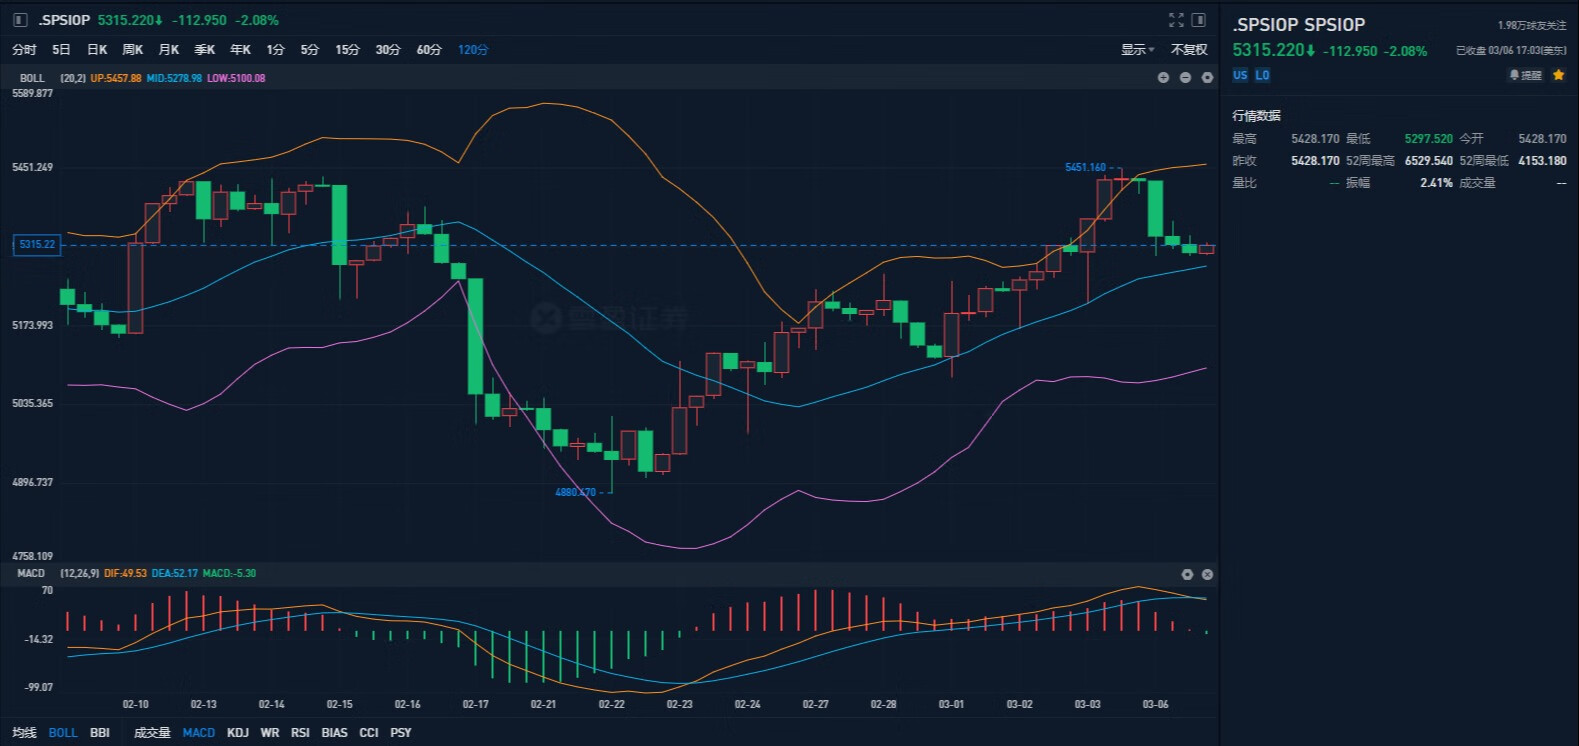Viewport: 1579px width, 746px height.
Task: Collapse the left sidebar panel icon
Action: [x=20, y=20]
